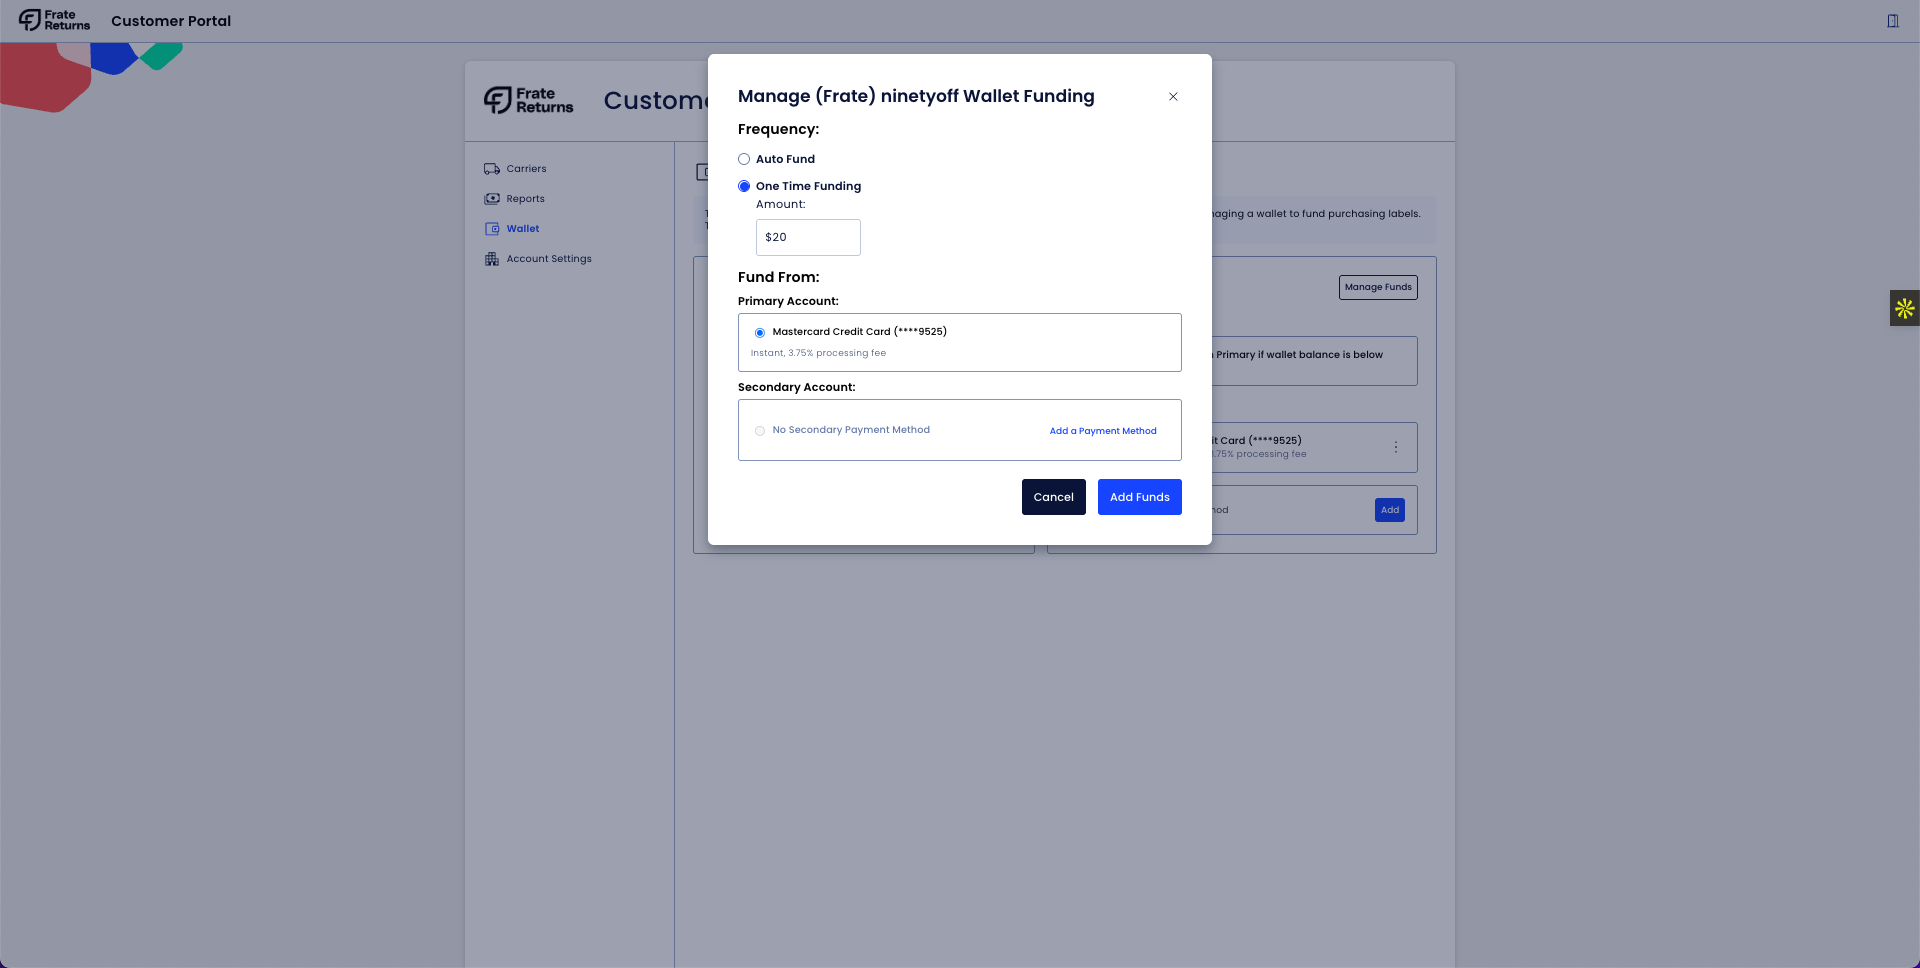Open the yellow asterisk side widget
The width and height of the screenshot is (1920, 968).
(x=1905, y=308)
